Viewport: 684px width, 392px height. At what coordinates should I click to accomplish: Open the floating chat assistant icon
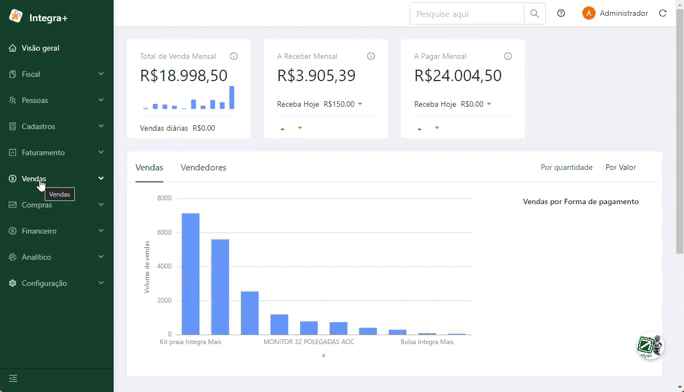(650, 346)
